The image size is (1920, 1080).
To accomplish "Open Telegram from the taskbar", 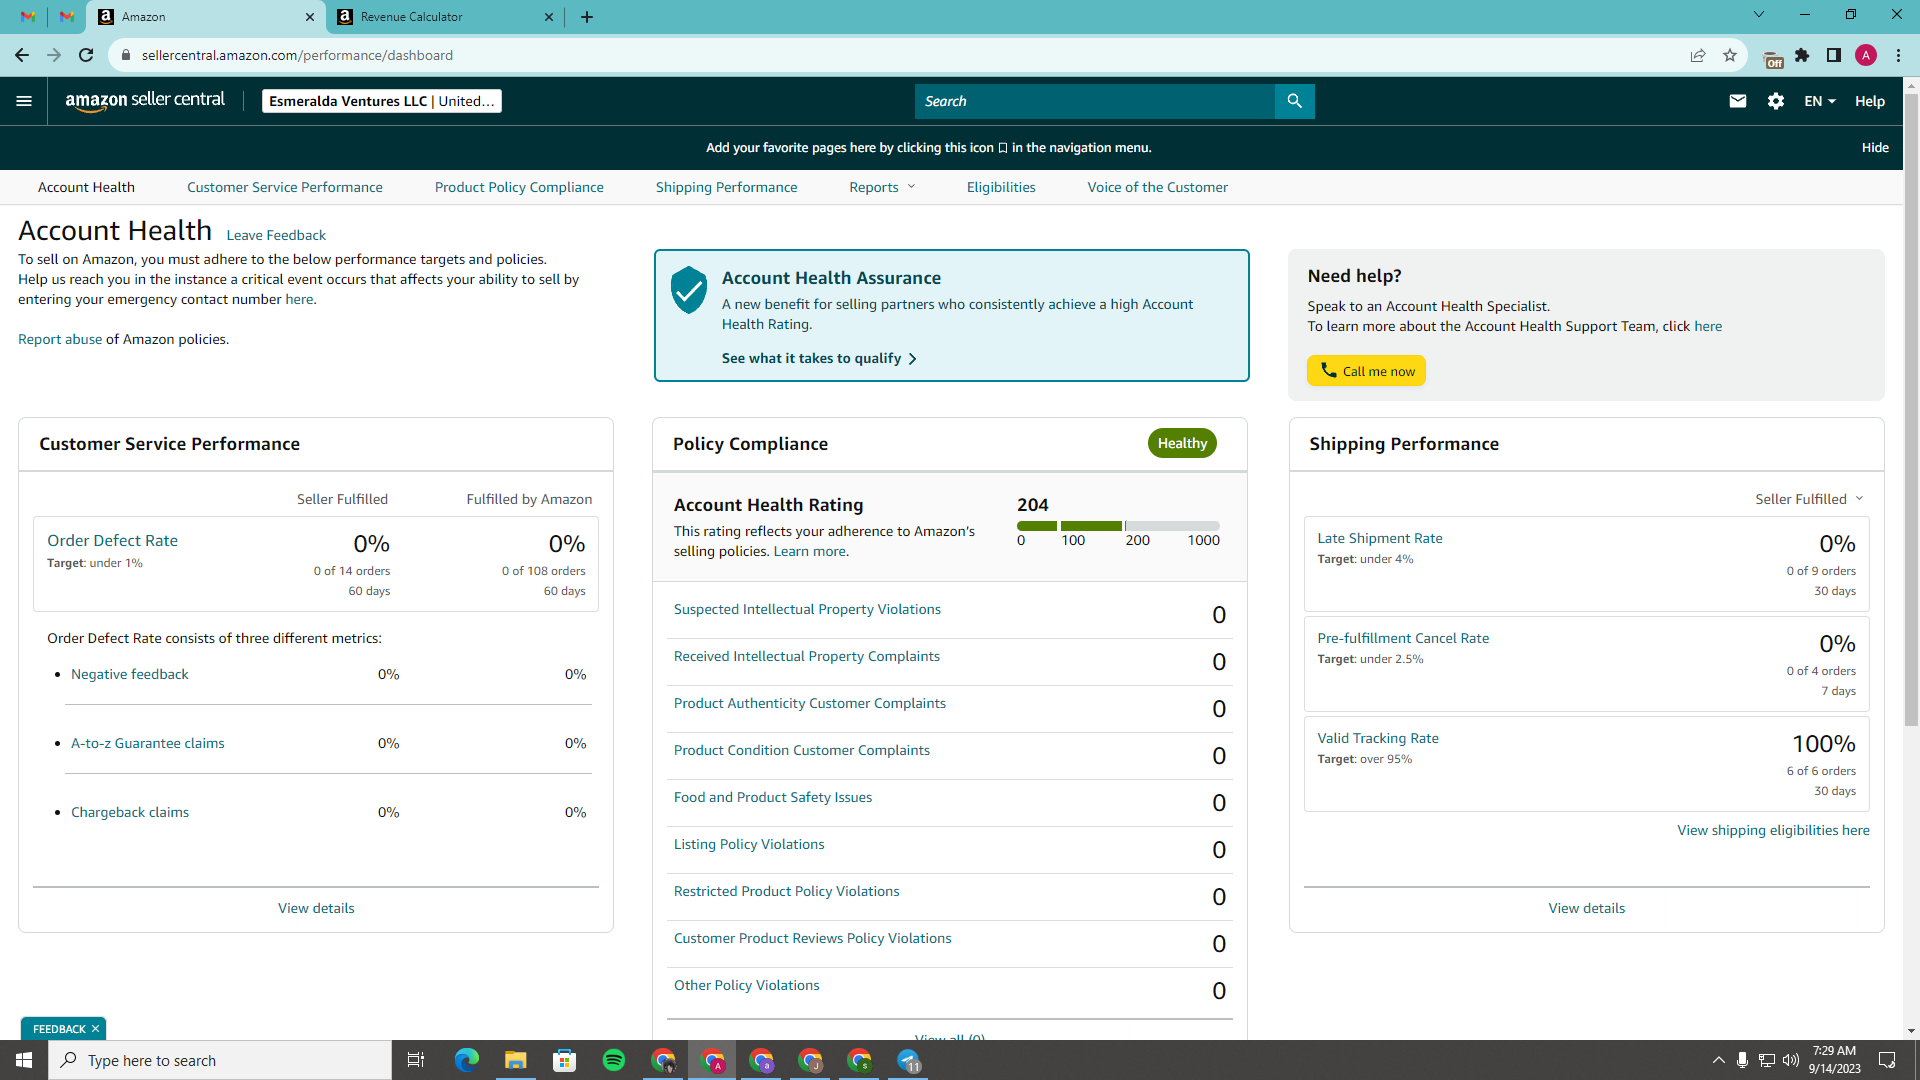I will (909, 1060).
